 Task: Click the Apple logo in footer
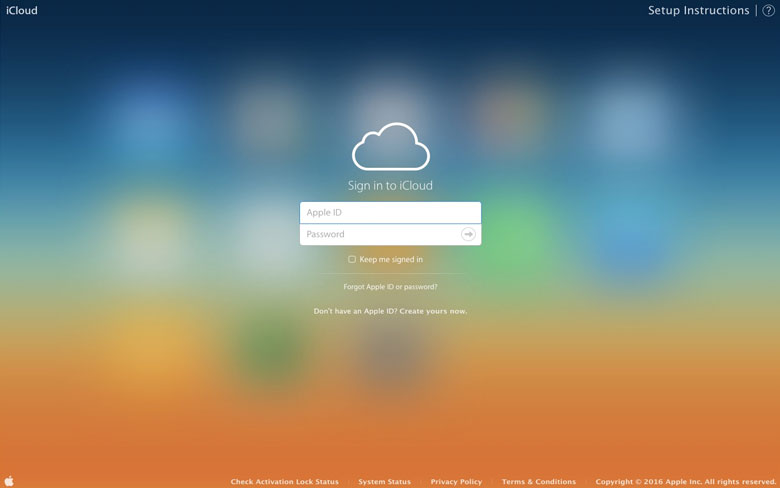coord(9,481)
